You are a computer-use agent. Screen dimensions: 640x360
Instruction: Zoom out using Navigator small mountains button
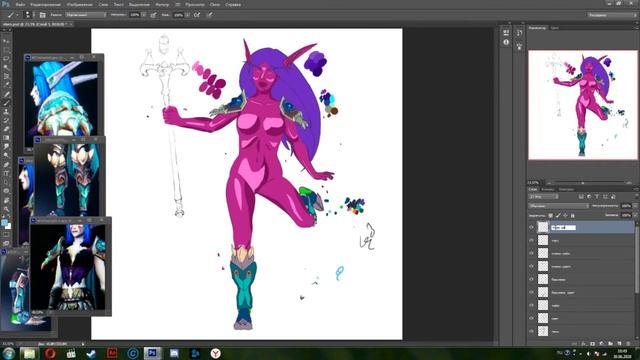(x=549, y=182)
